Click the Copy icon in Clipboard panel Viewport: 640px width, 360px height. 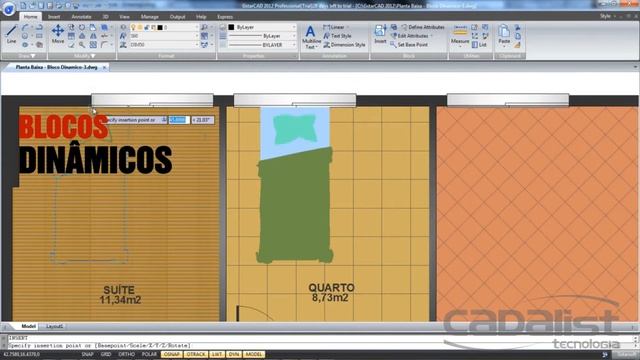click(x=518, y=36)
